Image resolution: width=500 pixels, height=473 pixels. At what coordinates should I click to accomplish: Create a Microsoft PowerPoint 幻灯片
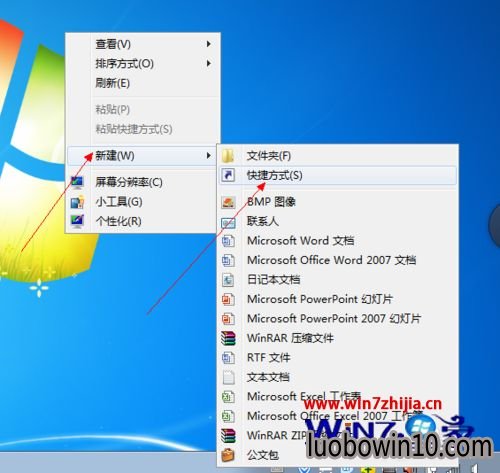338,299
